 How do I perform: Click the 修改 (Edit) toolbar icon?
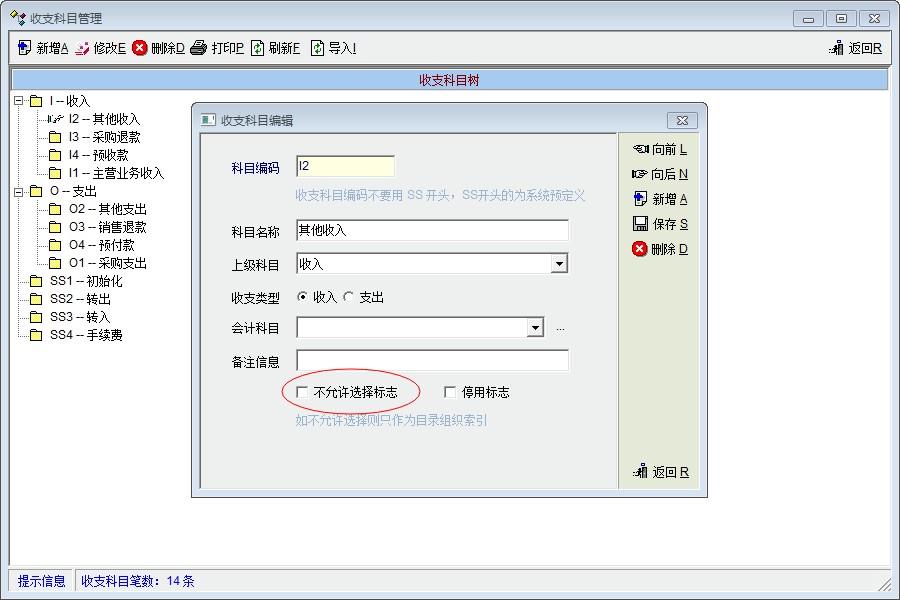coord(82,48)
